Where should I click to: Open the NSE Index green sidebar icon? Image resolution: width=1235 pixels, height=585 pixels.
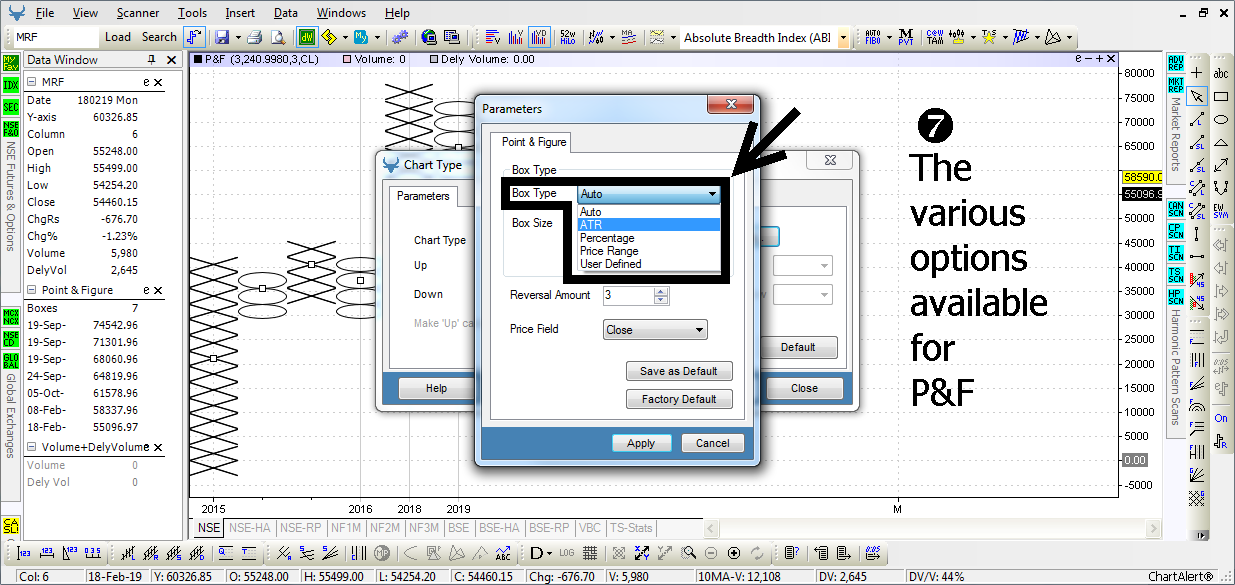pos(11,84)
